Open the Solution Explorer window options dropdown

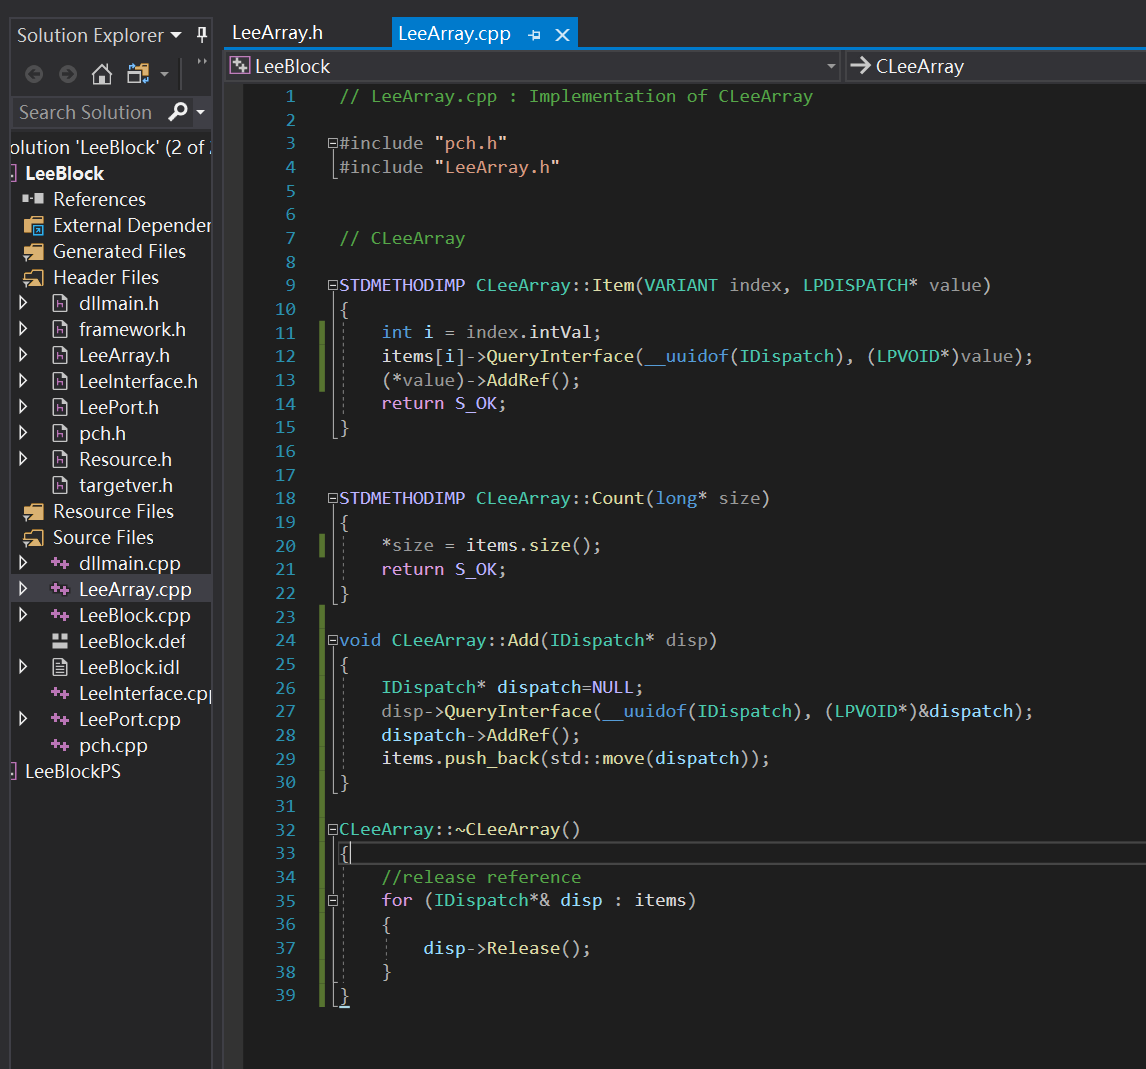click(176, 35)
